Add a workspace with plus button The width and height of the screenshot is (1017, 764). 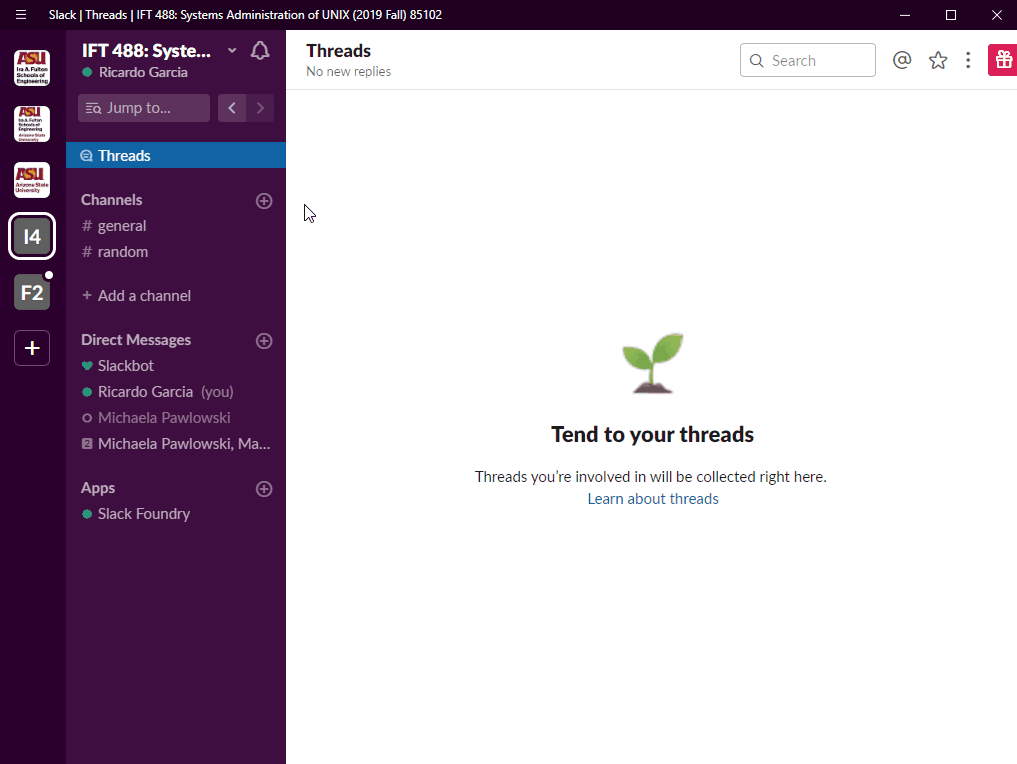[32, 348]
